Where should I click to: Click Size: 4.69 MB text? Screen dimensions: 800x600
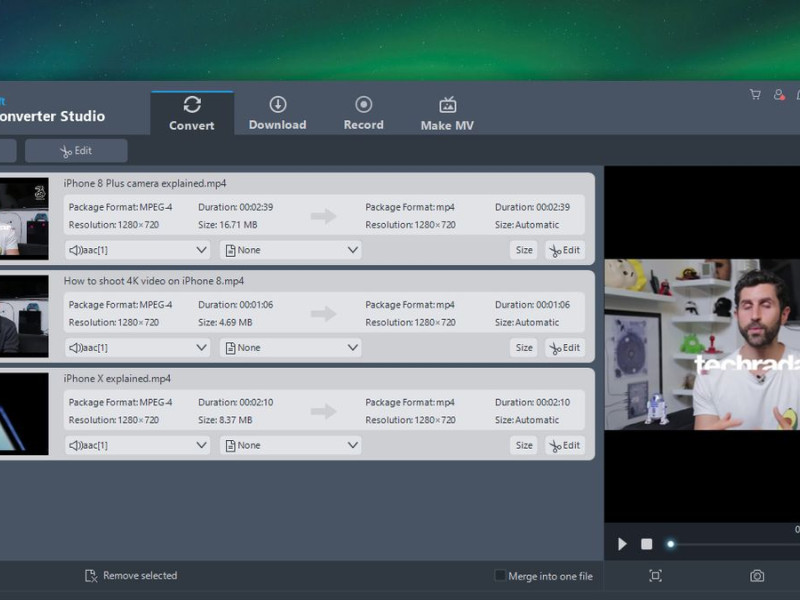tap(225, 322)
